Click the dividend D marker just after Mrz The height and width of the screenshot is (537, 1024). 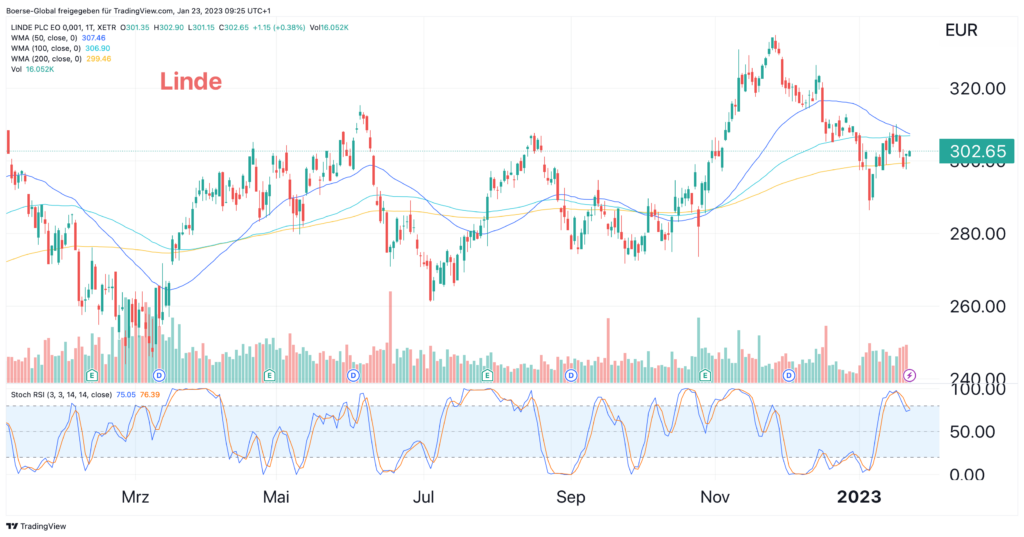tap(159, 376)
